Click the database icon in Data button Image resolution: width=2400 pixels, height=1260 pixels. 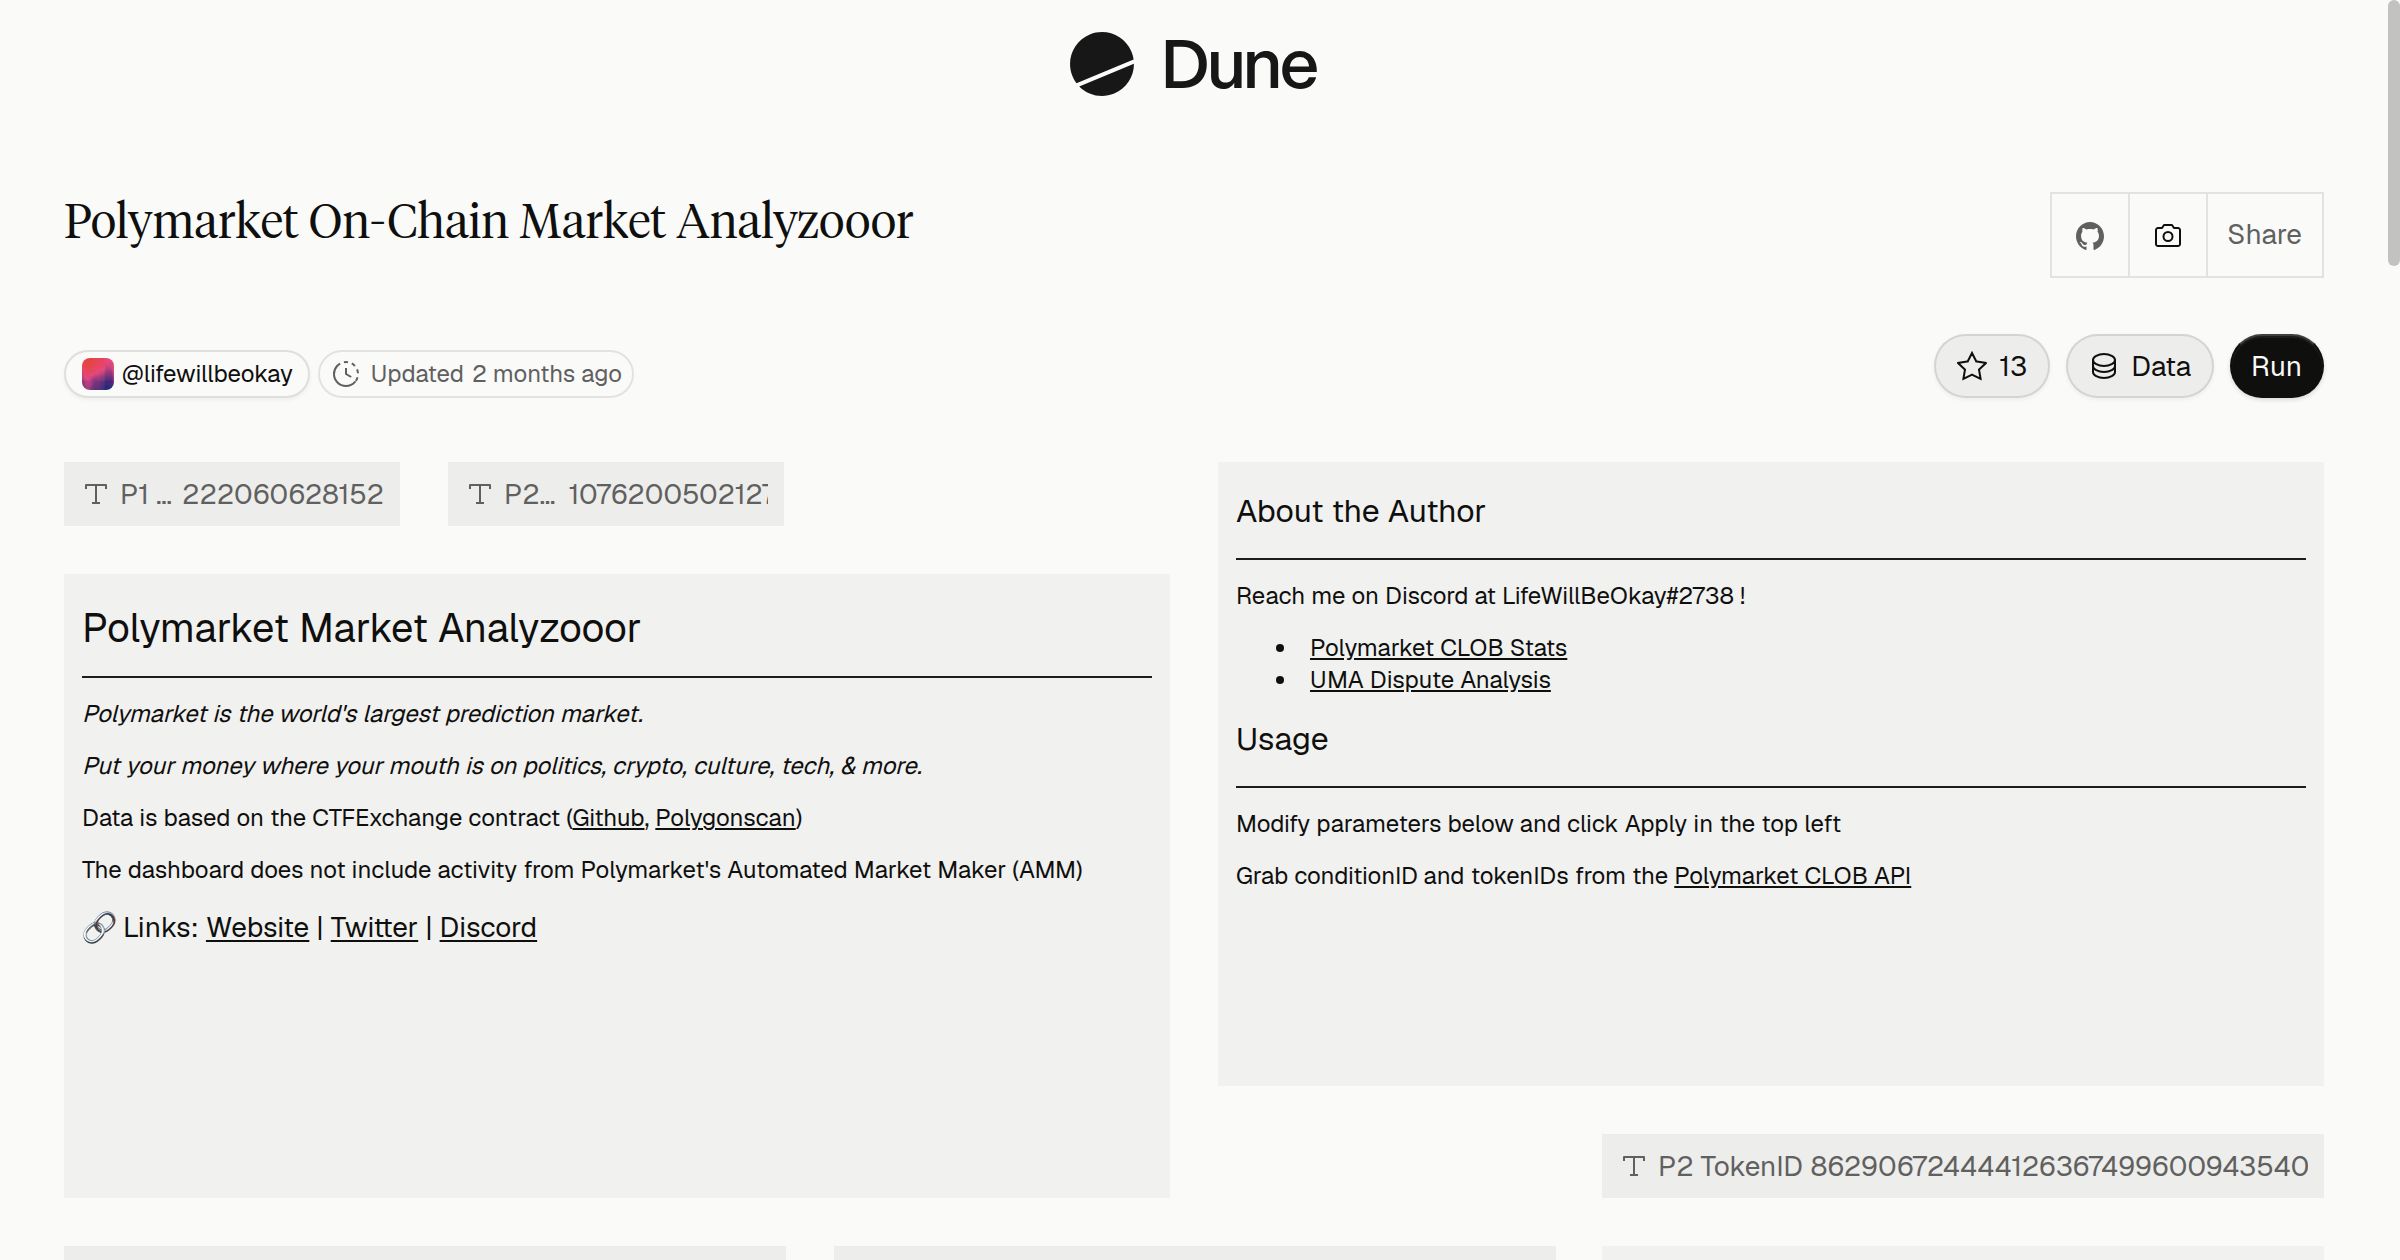tap(2104, 366)
